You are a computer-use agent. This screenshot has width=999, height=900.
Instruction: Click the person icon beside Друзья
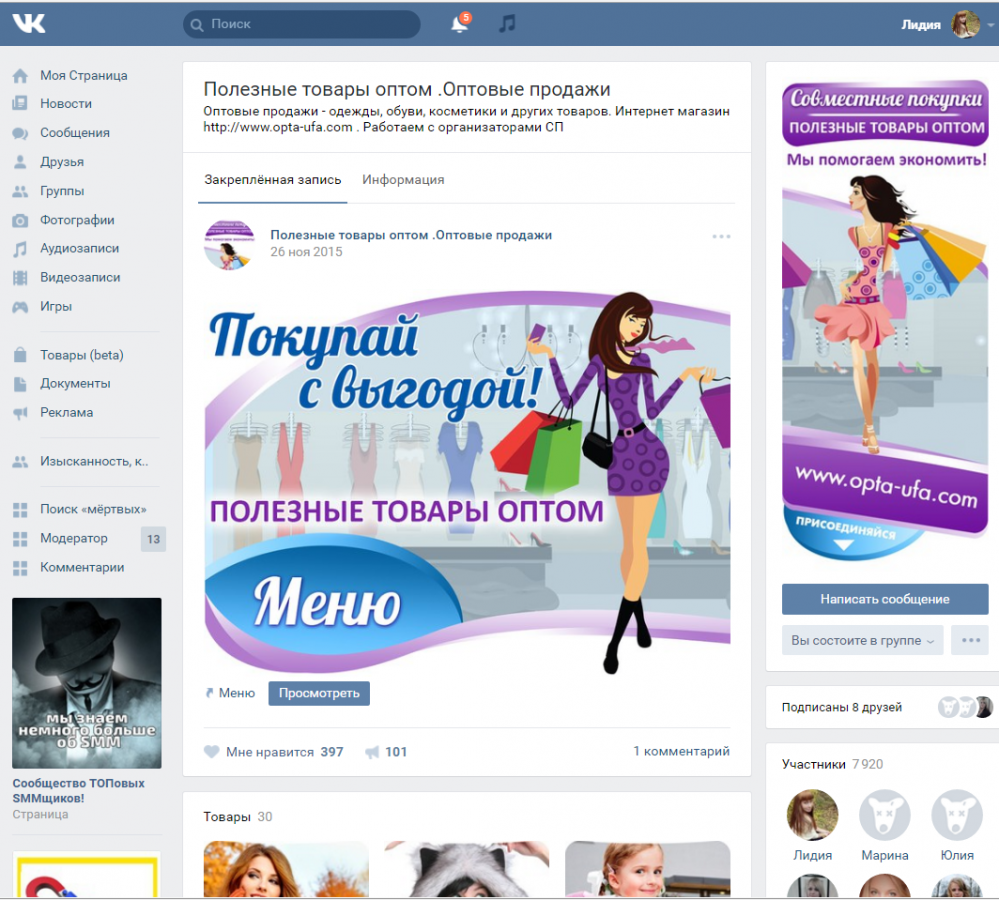coord(20,162)
